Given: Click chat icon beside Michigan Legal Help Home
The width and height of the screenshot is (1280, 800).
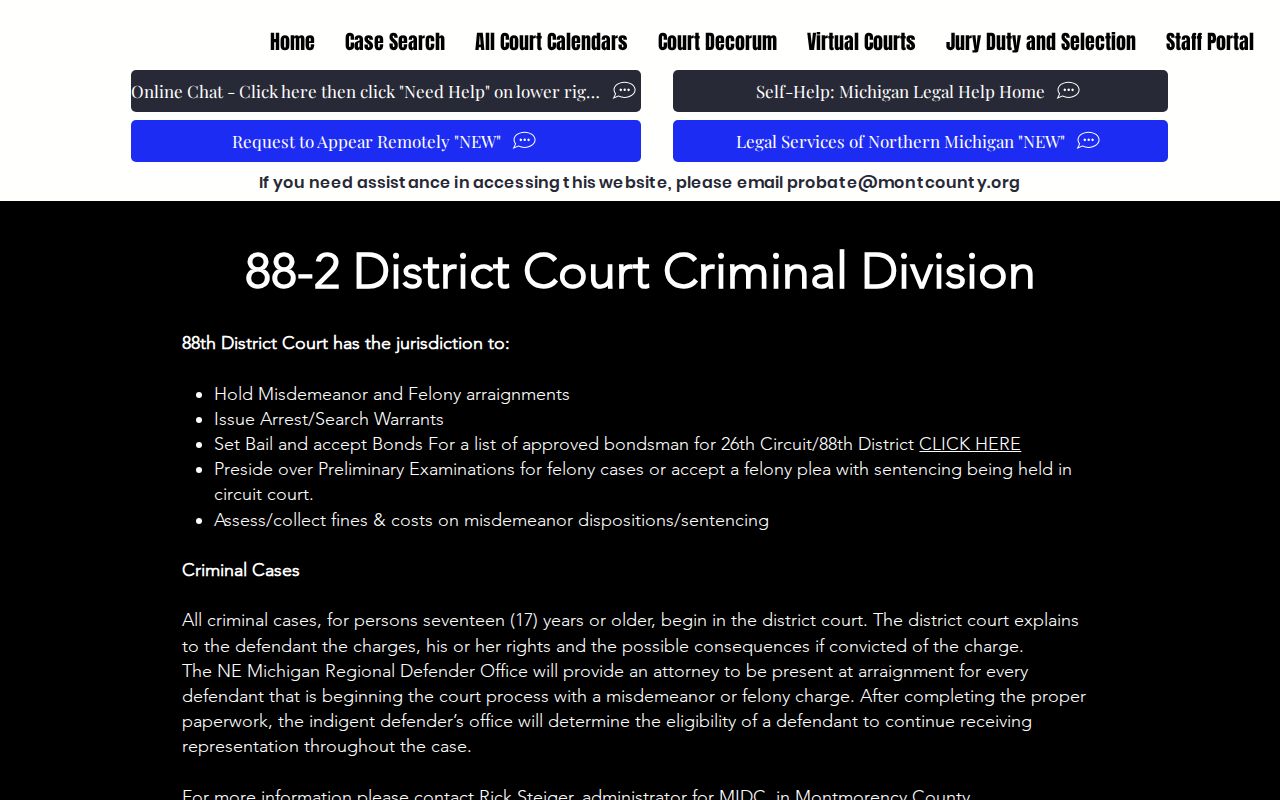Looking at the screenshot, I should (1068, 91).
